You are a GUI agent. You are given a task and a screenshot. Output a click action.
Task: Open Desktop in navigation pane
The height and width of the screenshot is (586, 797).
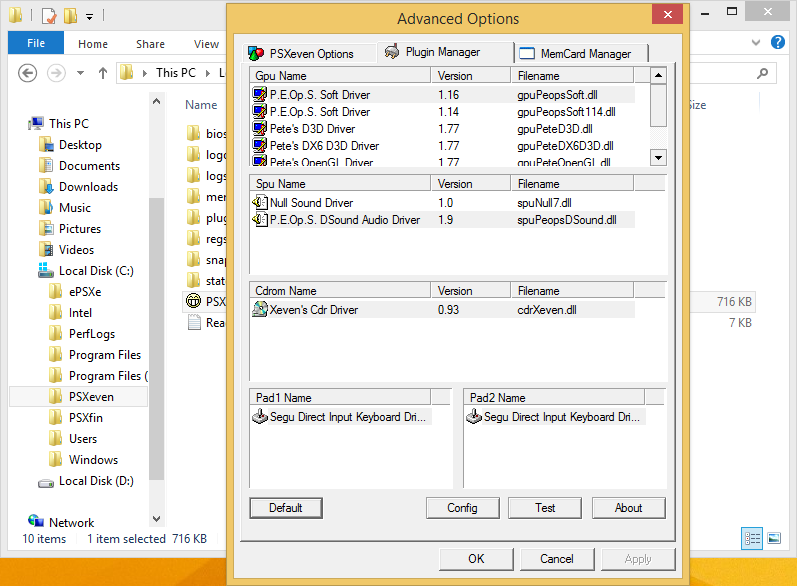[x=80, y=145]
